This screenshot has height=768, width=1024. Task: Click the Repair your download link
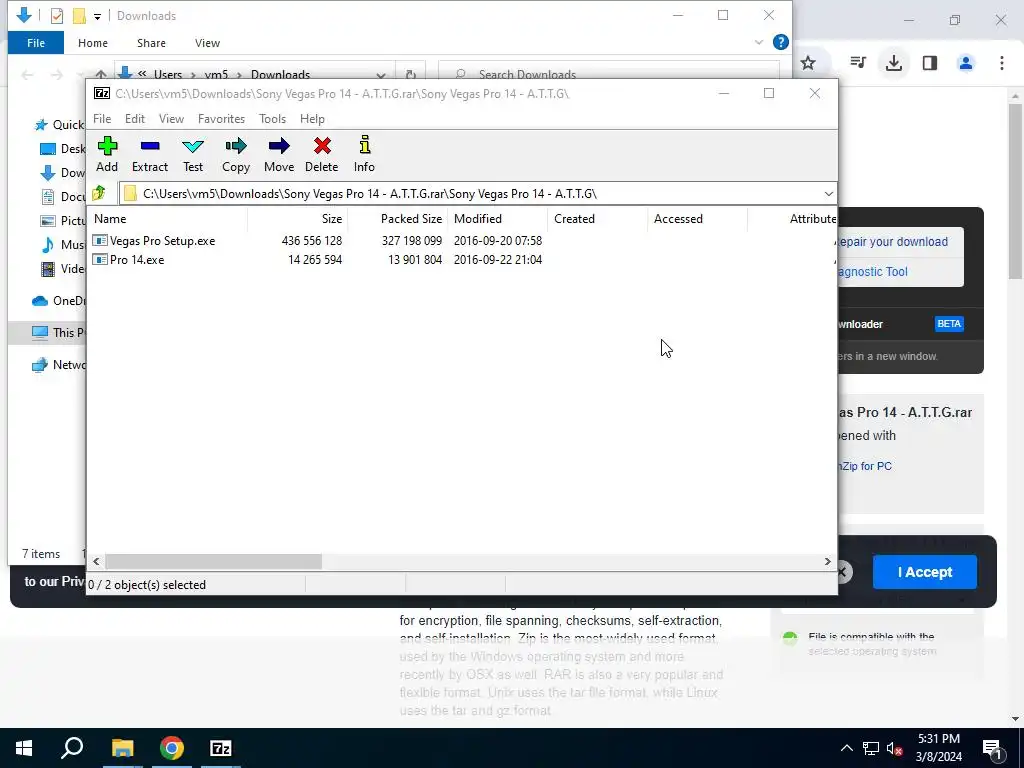pyautogui.click(x=892, y=242)
